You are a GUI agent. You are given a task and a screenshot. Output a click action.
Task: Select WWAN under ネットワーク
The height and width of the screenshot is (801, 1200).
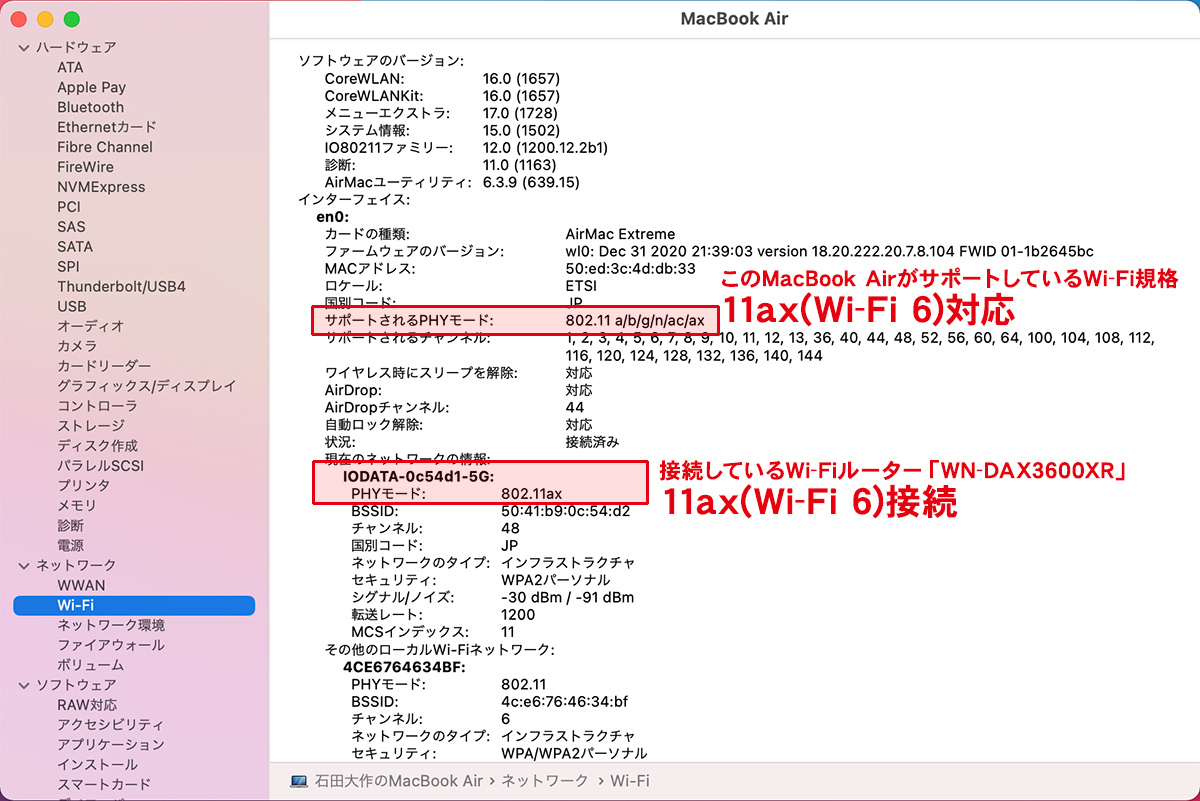click(81, 585)
